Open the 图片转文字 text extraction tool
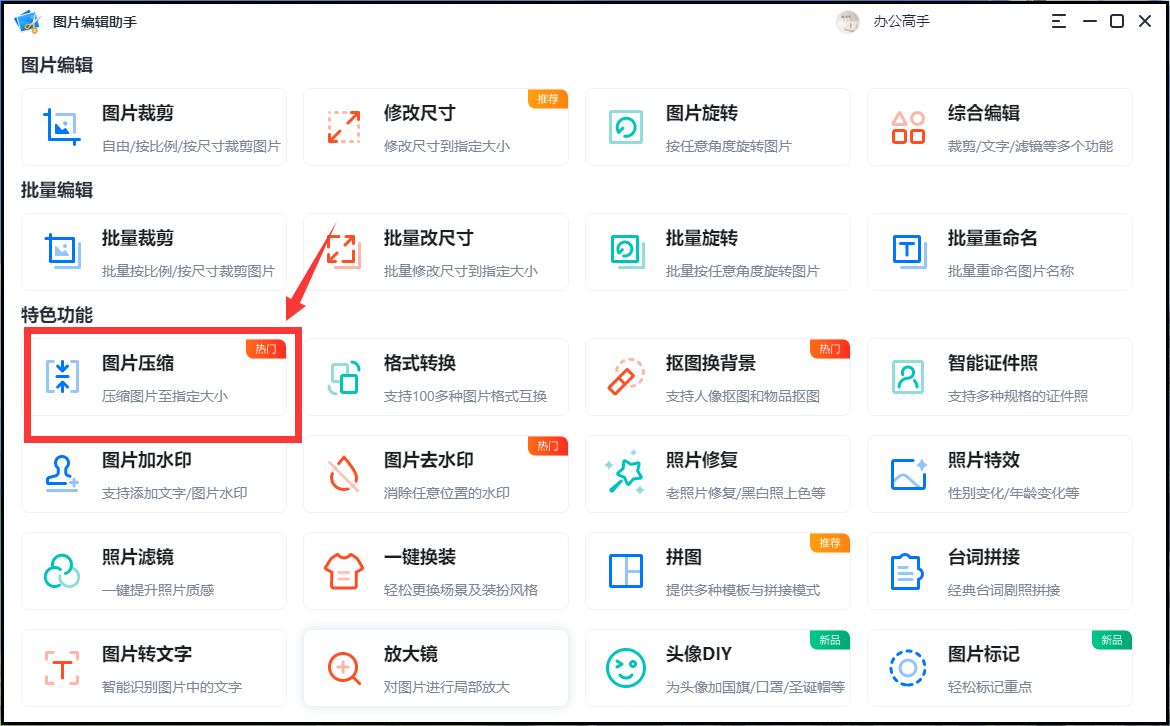The width and height of the screenshot is (1170, 726). (x=154, y=668)
